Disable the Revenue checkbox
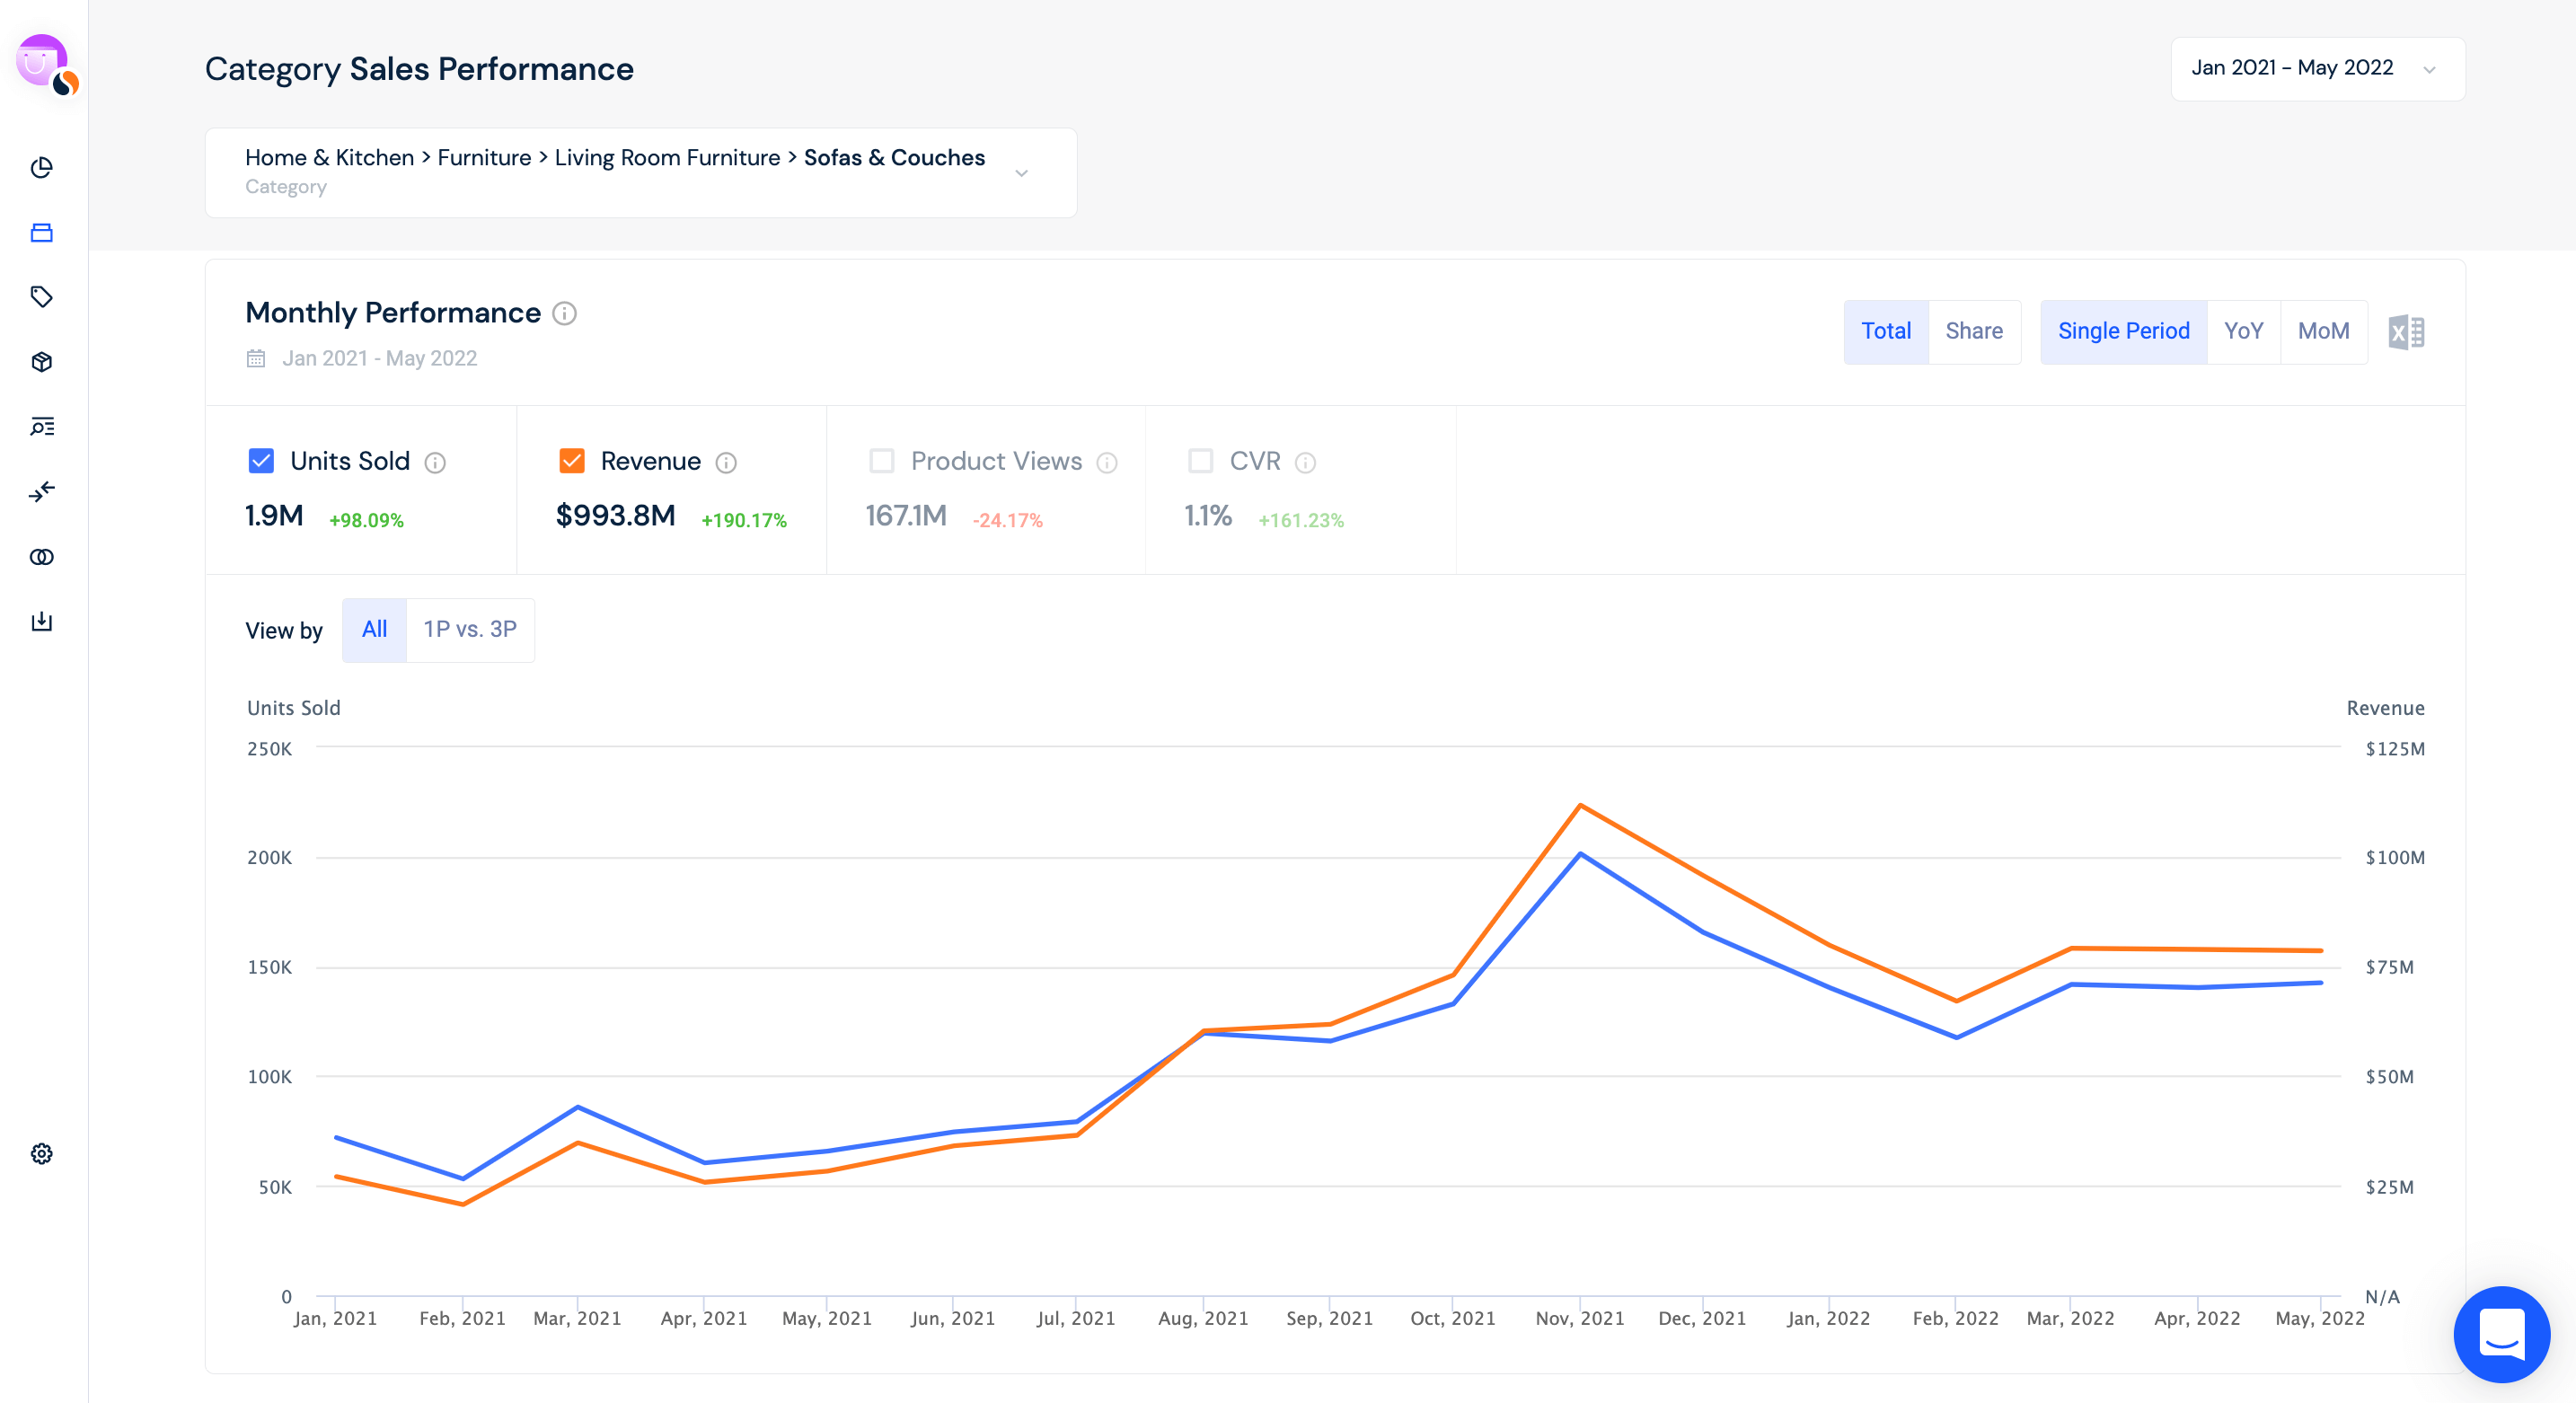Screen dimensions: 2576x1403 pos(572,461)
